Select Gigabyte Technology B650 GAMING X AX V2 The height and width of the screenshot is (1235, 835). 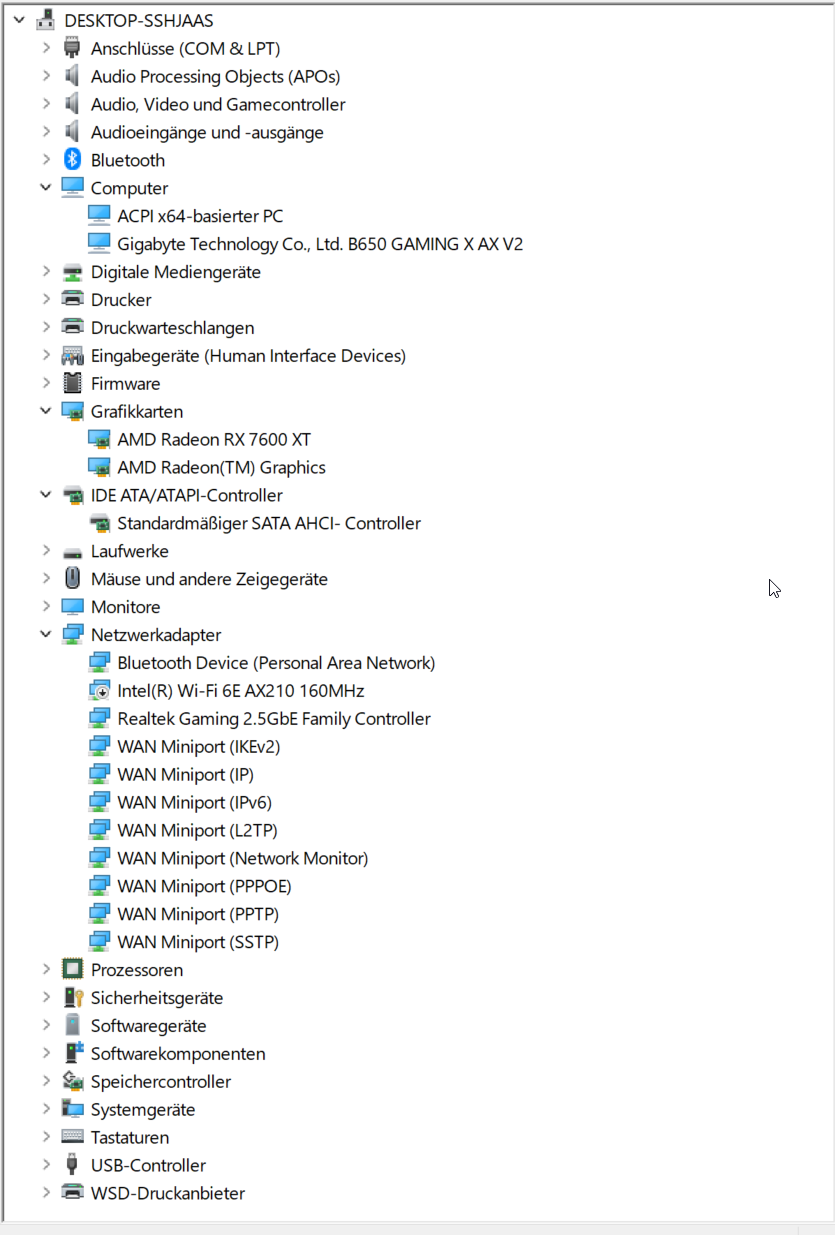click(x=320, y=244)
